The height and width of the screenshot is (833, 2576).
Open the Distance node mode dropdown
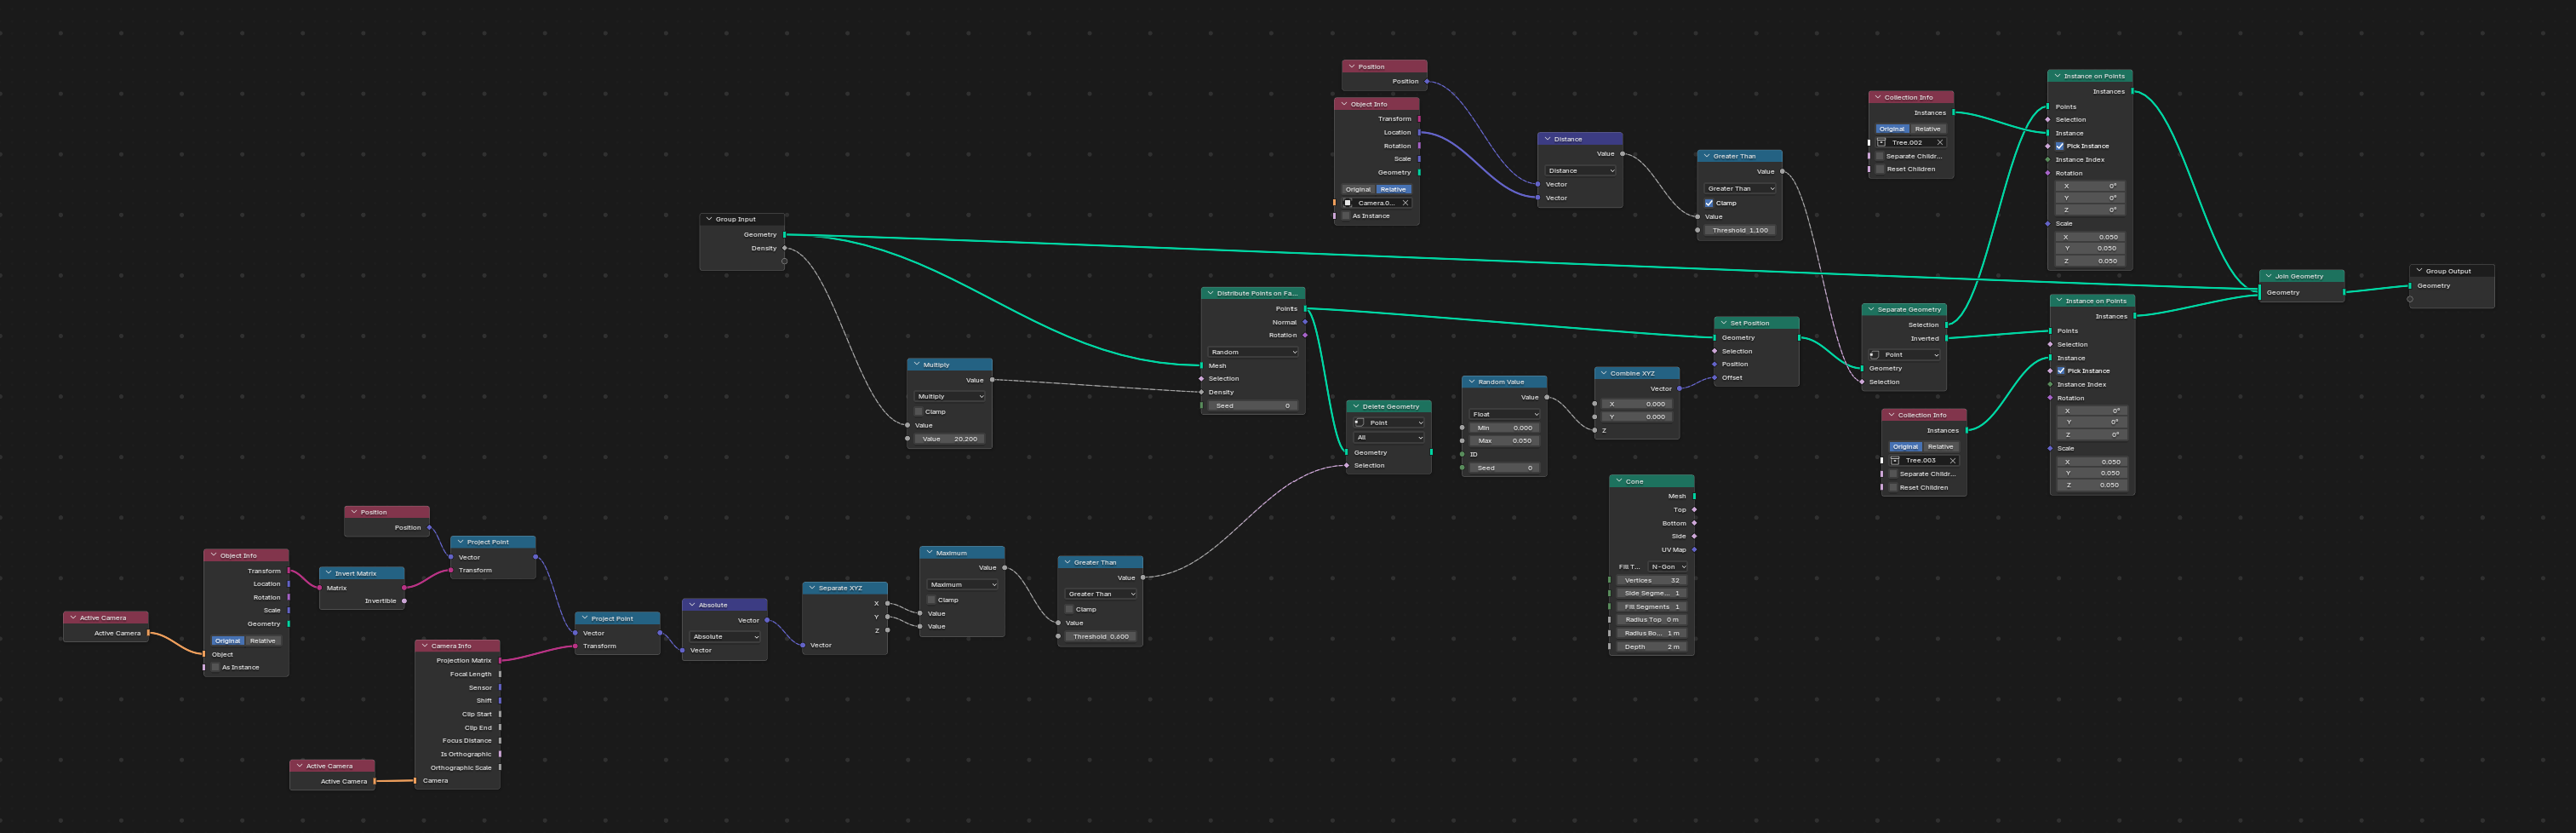[1580, 171]
